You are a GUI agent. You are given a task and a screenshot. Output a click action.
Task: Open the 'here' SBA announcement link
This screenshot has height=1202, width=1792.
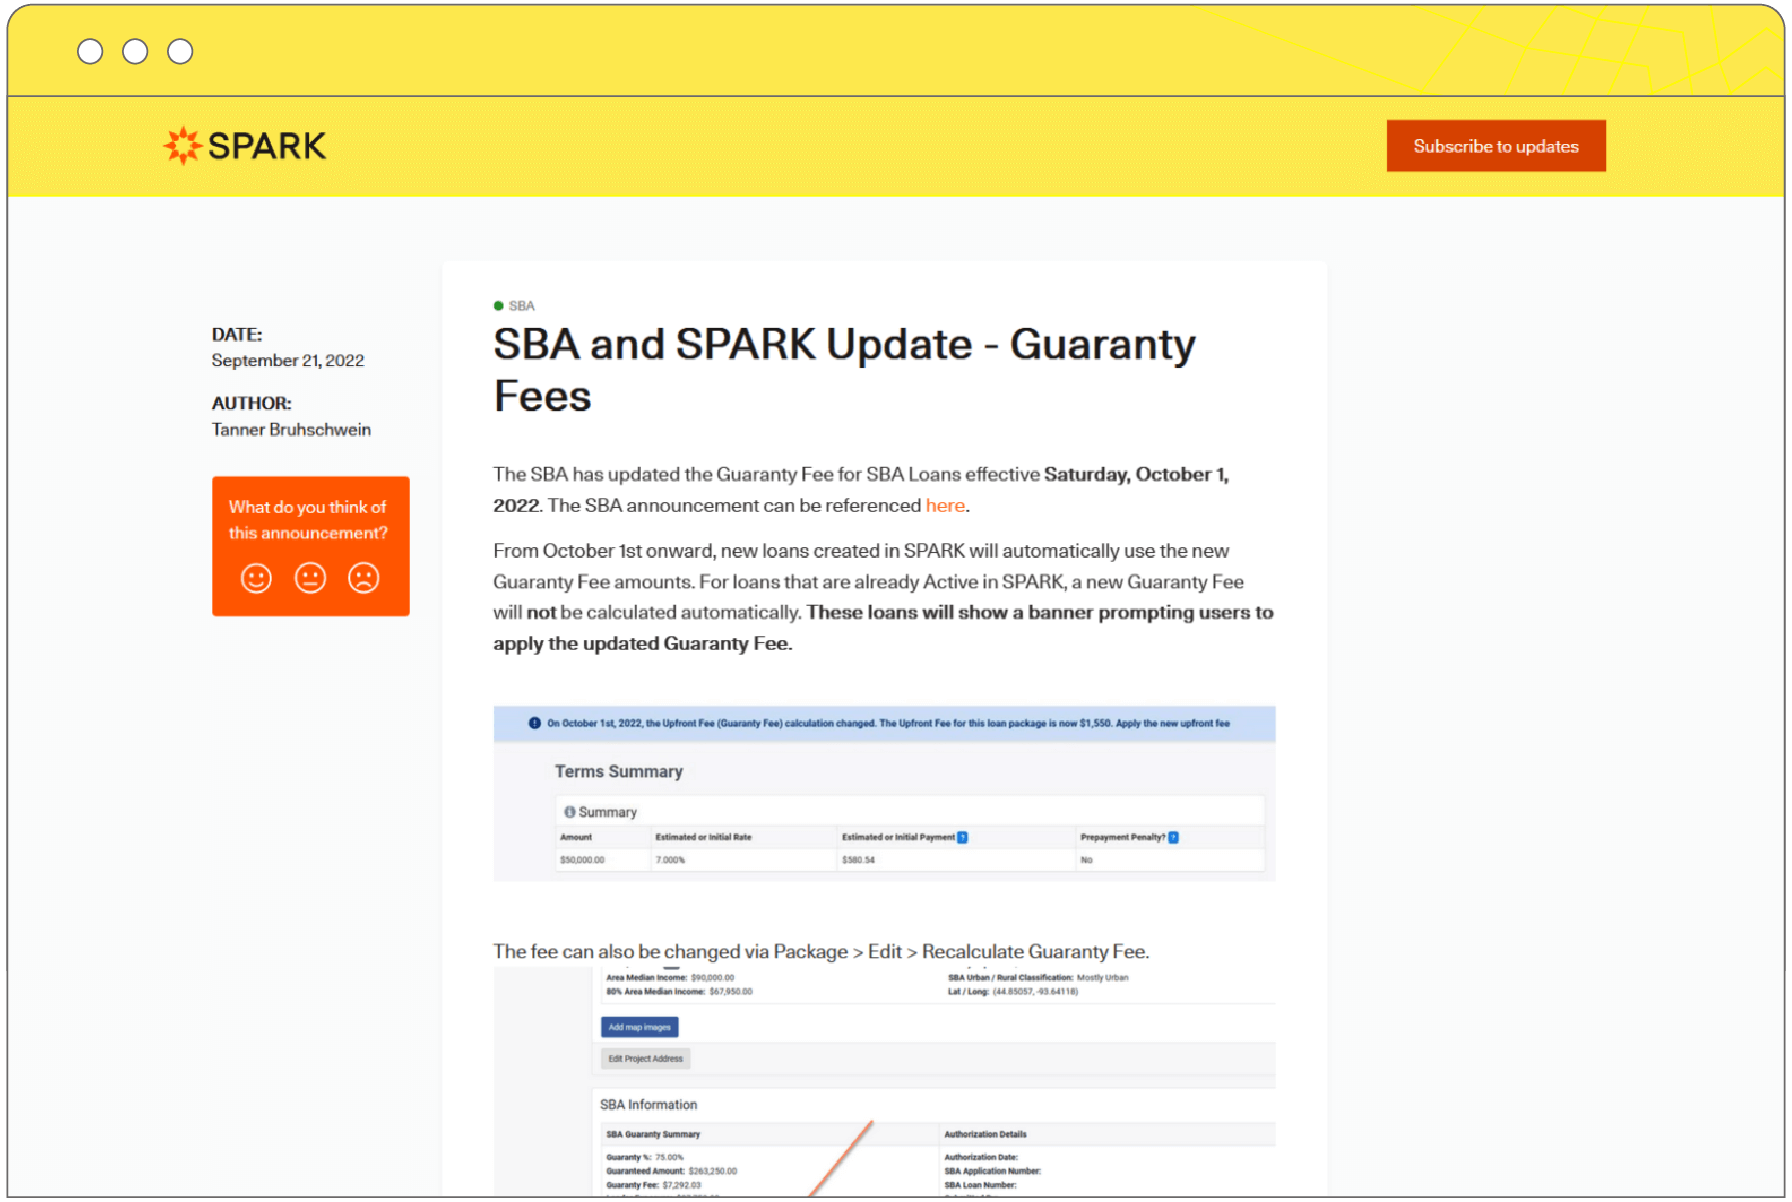click(944, 505)
